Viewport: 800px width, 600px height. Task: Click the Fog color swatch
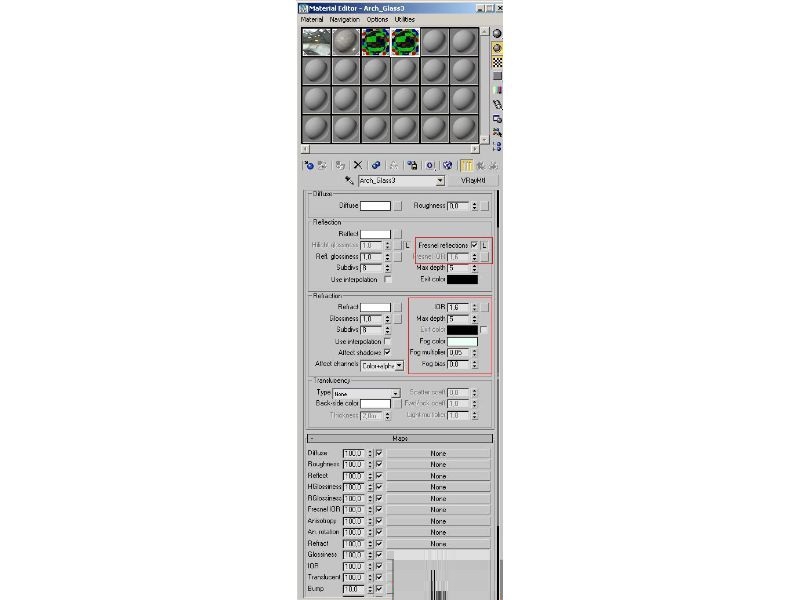462,341
